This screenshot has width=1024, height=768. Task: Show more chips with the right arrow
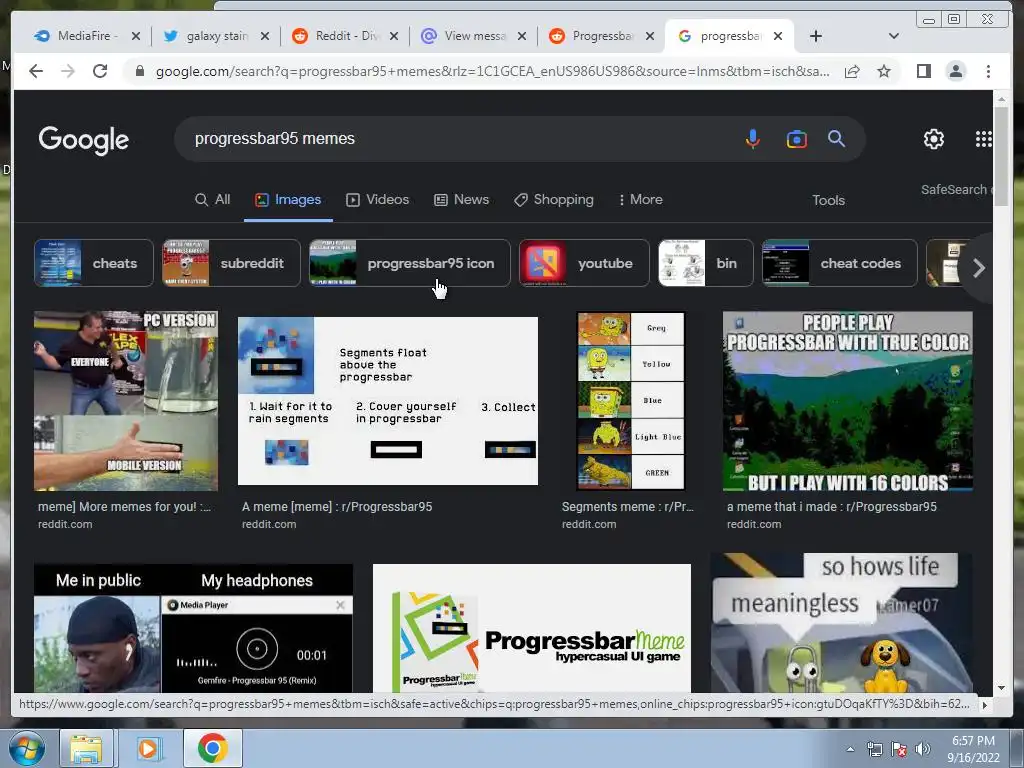coord(978,268)
